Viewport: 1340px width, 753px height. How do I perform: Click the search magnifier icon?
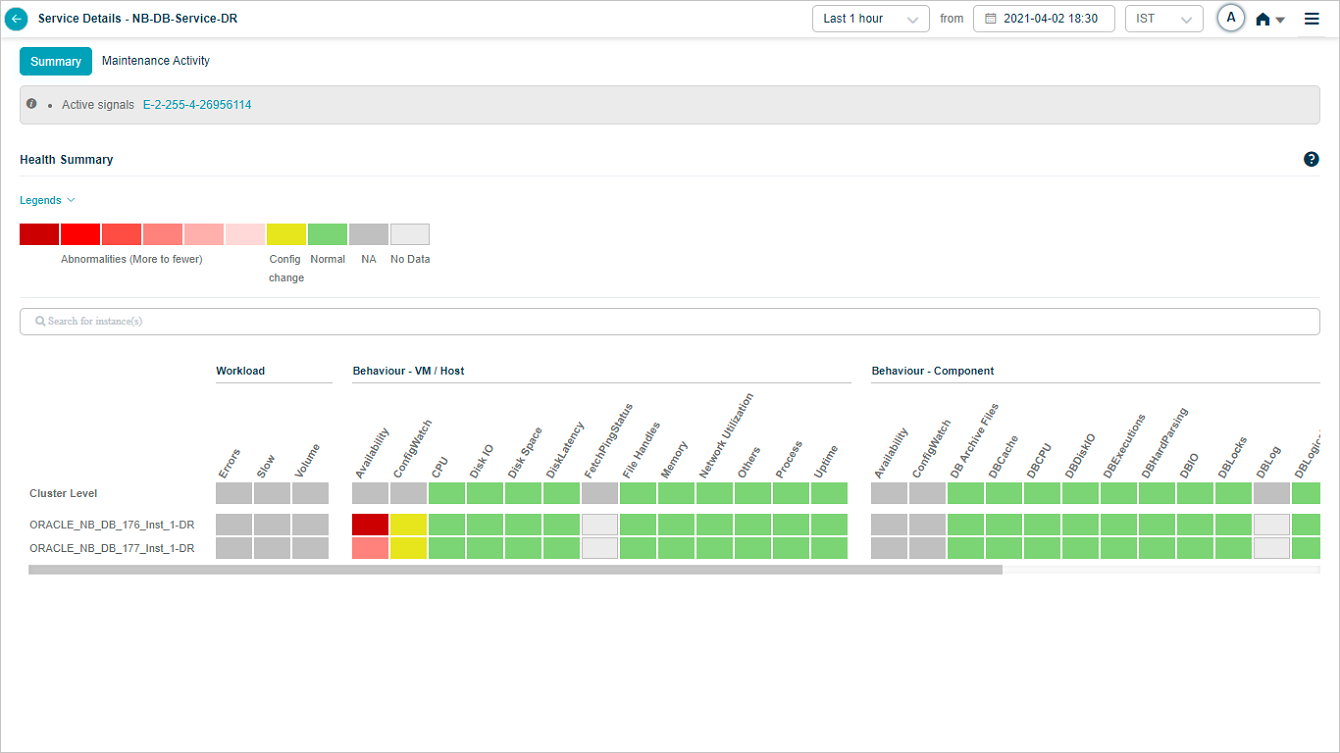point(40,322)
